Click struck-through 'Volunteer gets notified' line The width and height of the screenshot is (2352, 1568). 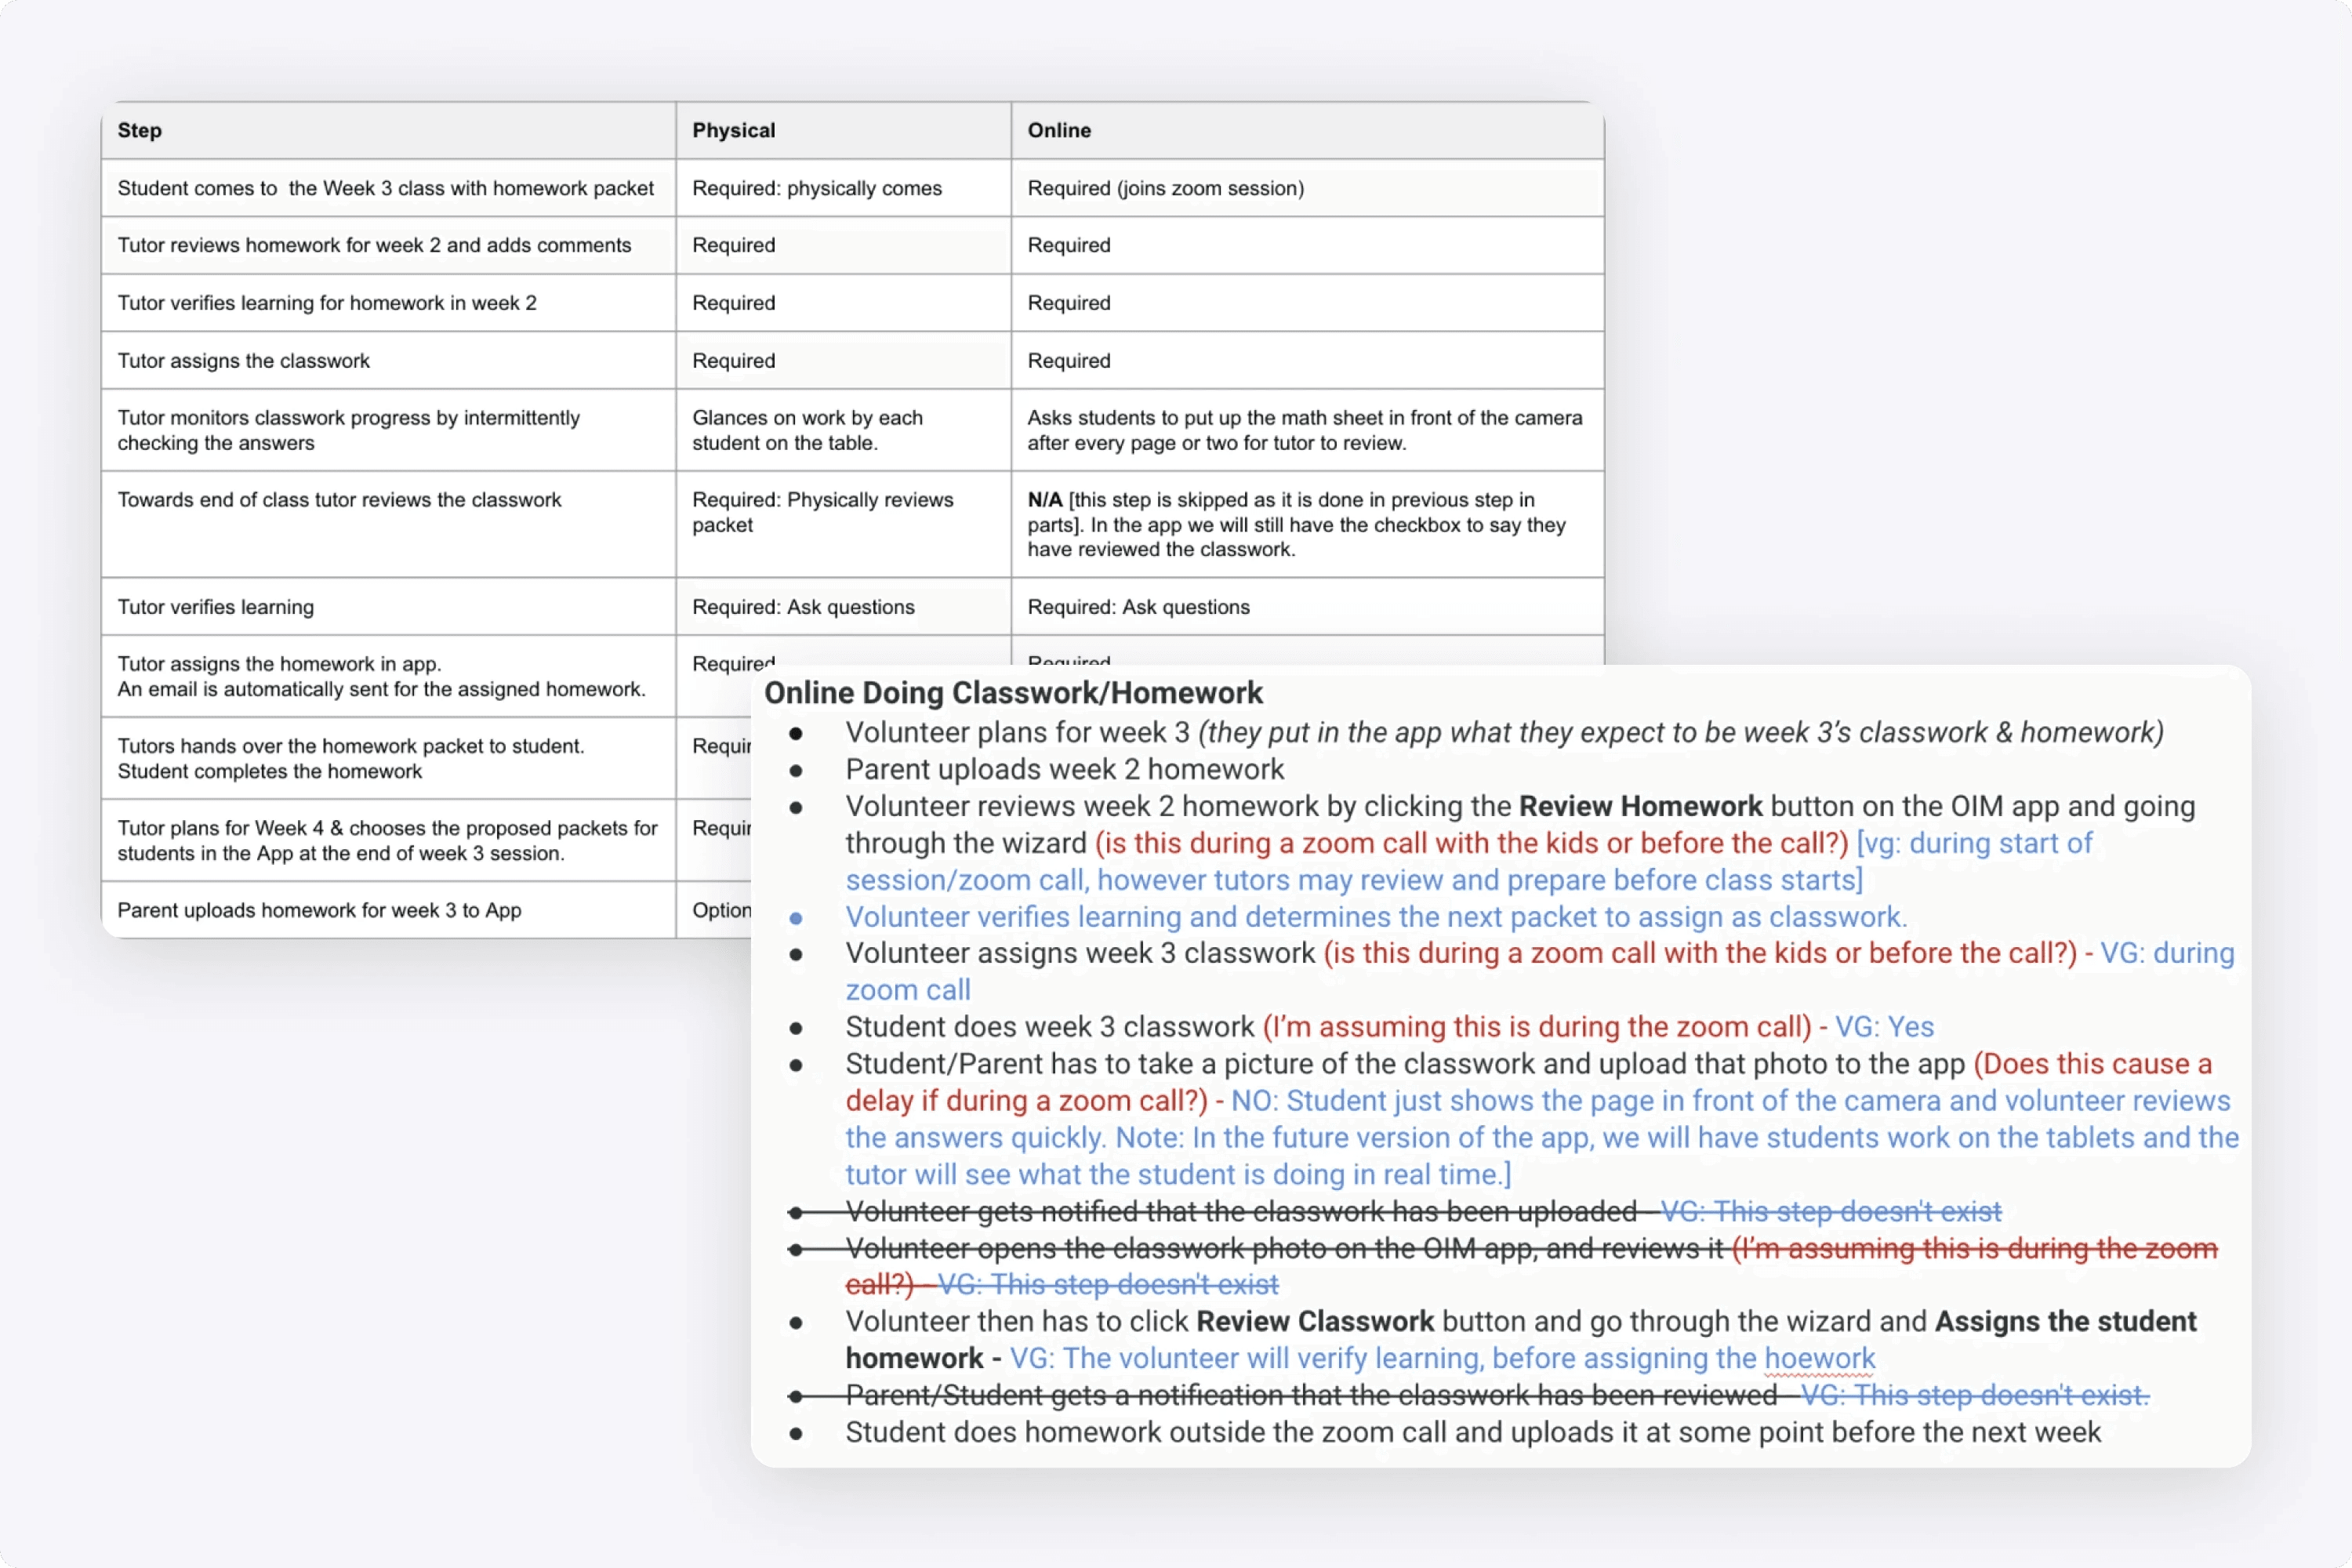point(1423,1211)
